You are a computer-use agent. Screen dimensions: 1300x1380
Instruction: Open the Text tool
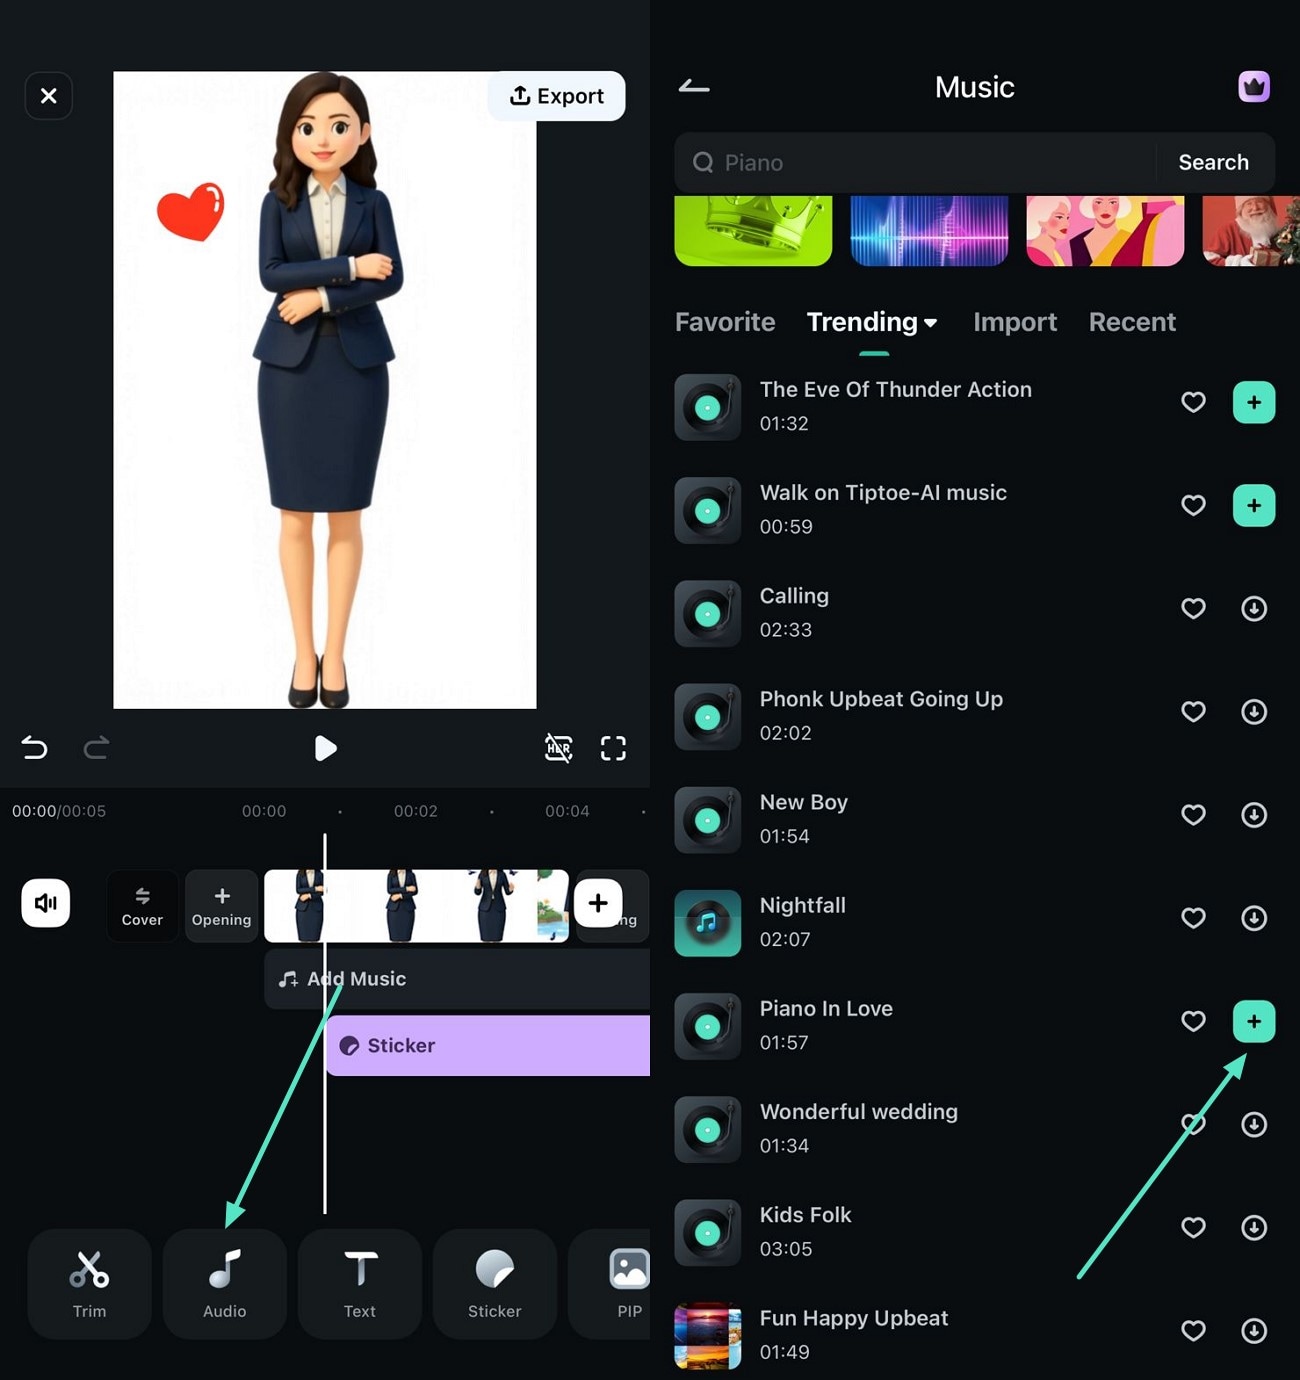pyautogui.click(x=360, y=1283)
